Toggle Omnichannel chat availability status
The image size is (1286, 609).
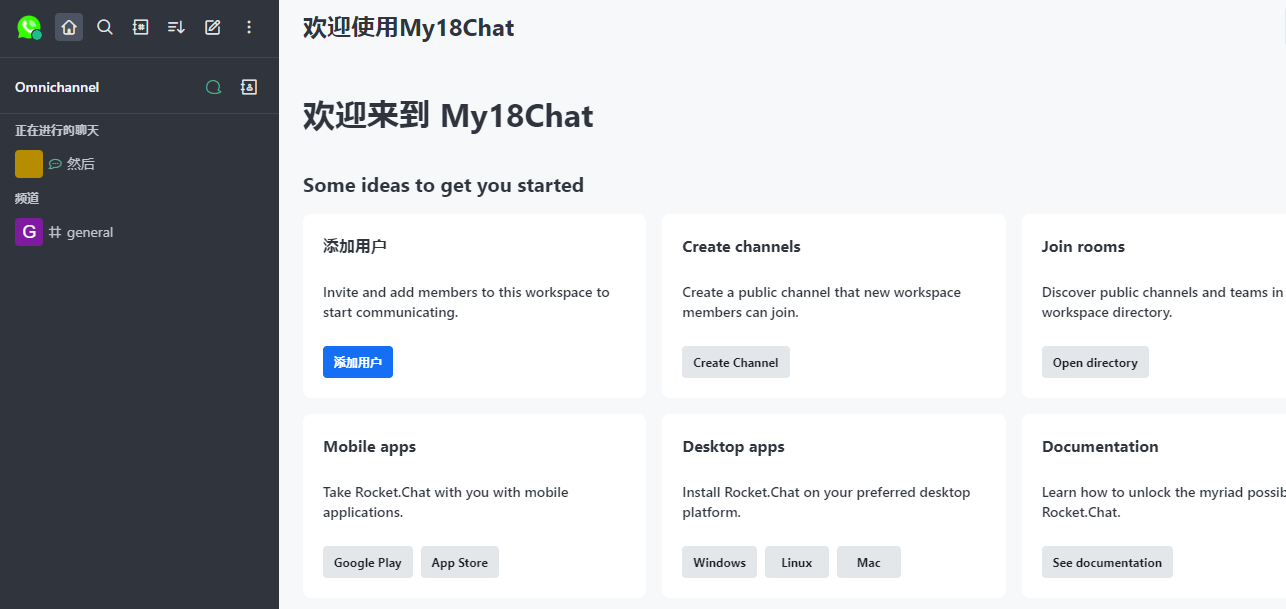coord(213,87)
